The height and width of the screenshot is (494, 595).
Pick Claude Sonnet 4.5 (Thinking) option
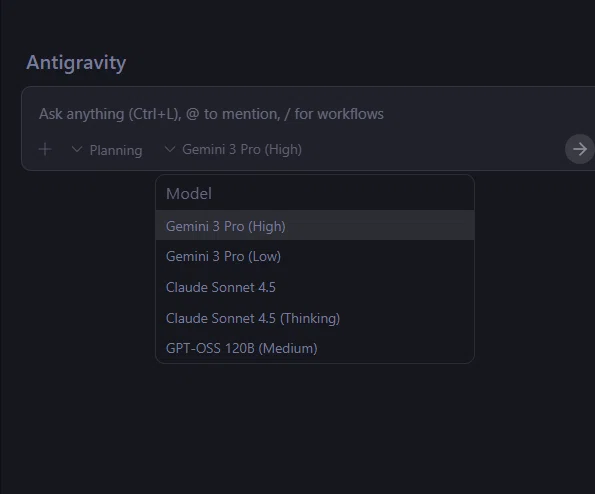pyautogui.click(x=315, y=318)
